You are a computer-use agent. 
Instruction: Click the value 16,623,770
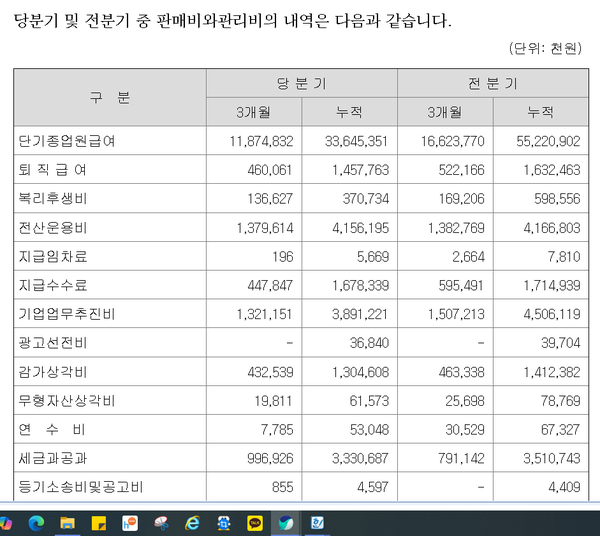tap(453, 142)
